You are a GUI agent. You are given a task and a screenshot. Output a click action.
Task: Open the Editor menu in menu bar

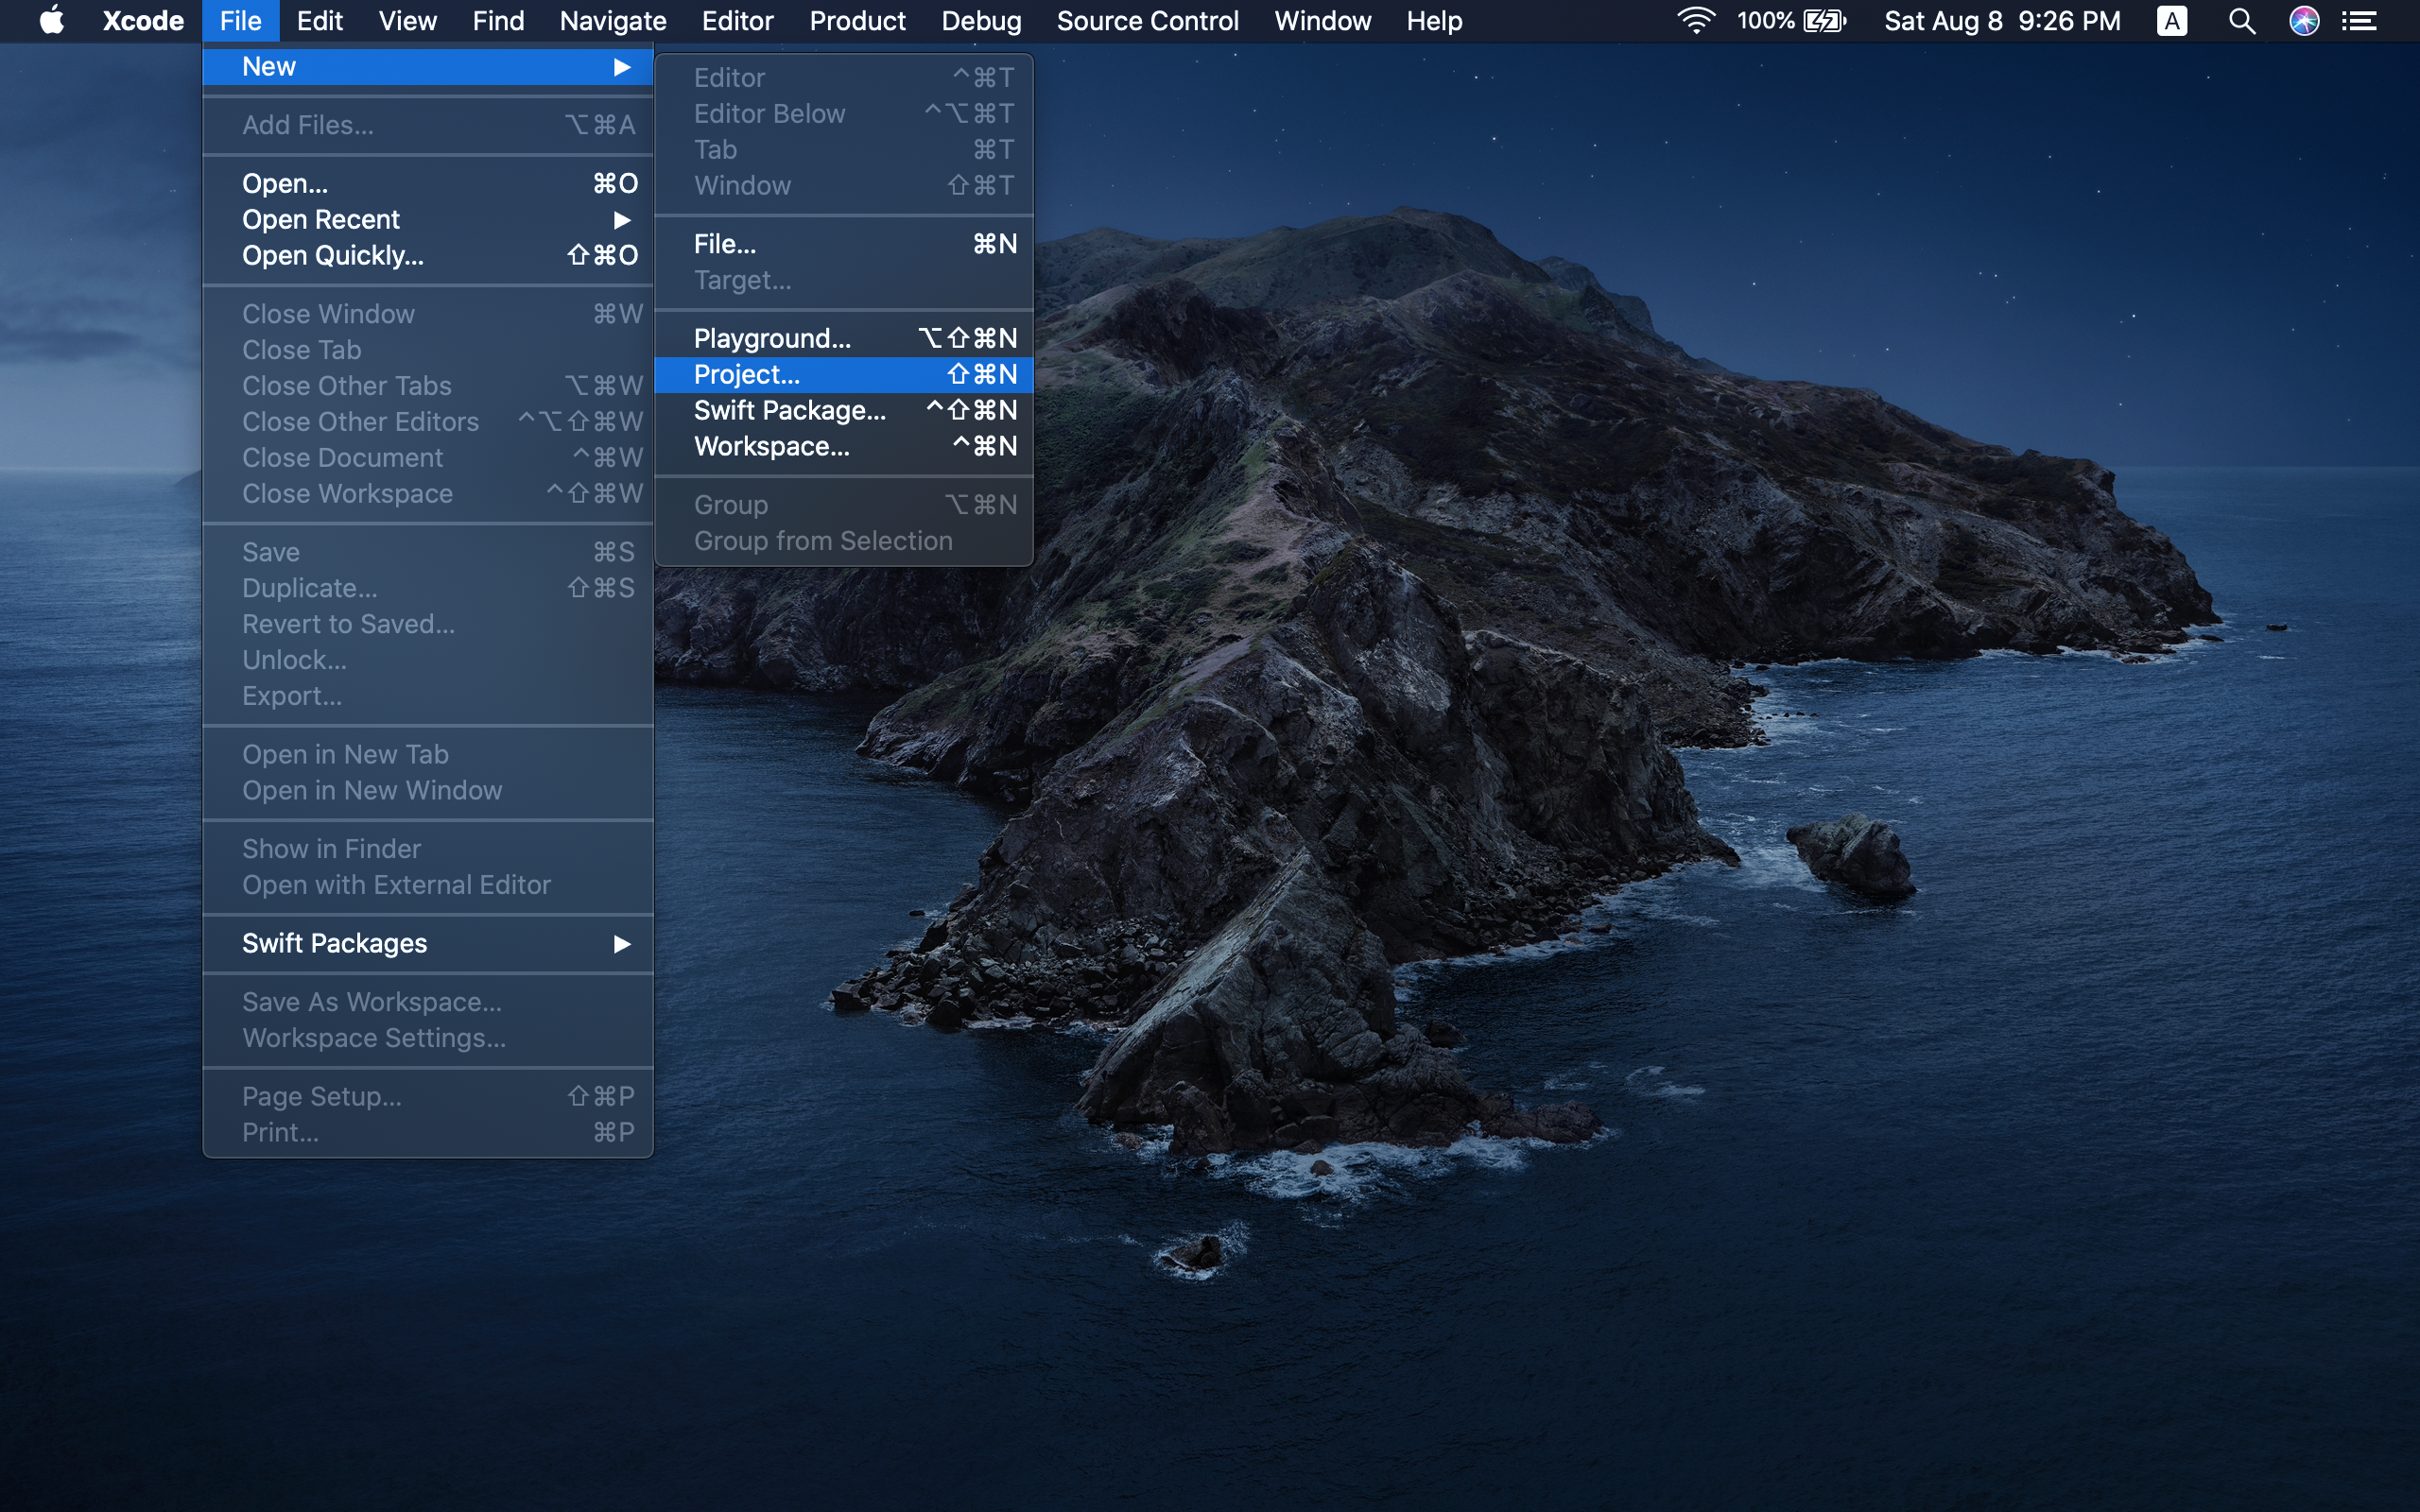click(x=737, y=20)
